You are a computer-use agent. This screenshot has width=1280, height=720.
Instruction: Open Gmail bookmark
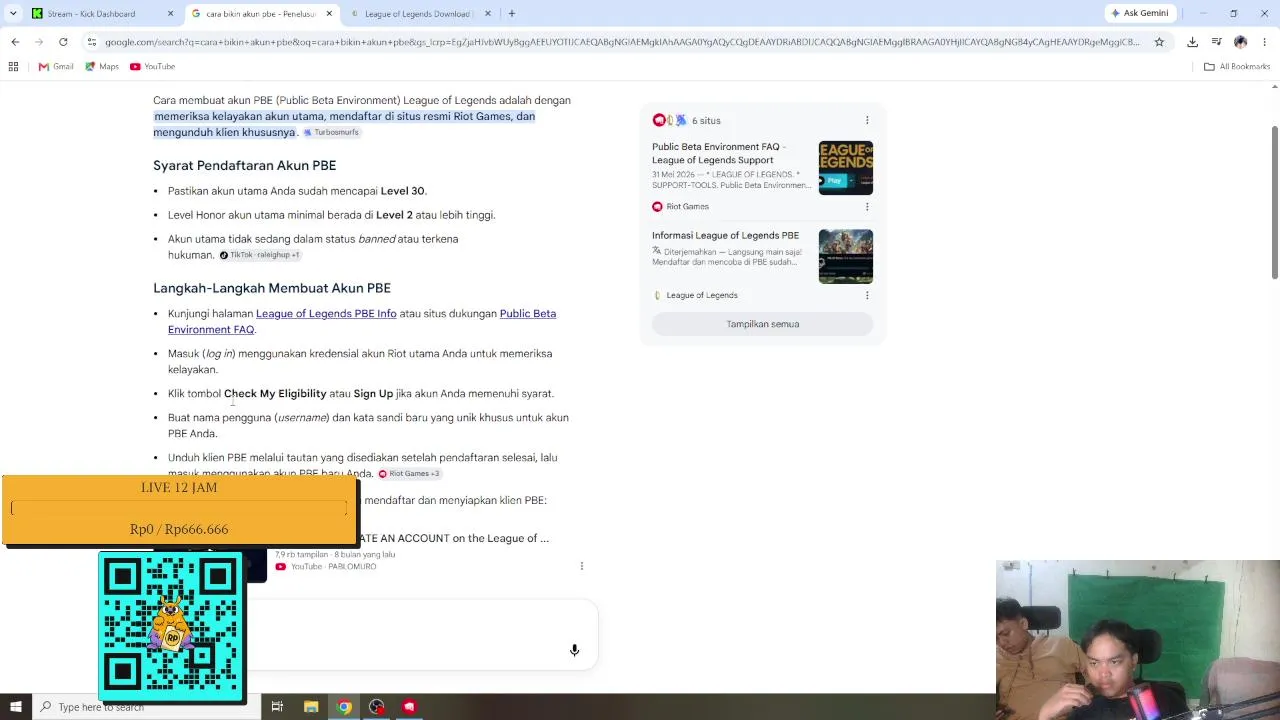(x=56, y=67)
